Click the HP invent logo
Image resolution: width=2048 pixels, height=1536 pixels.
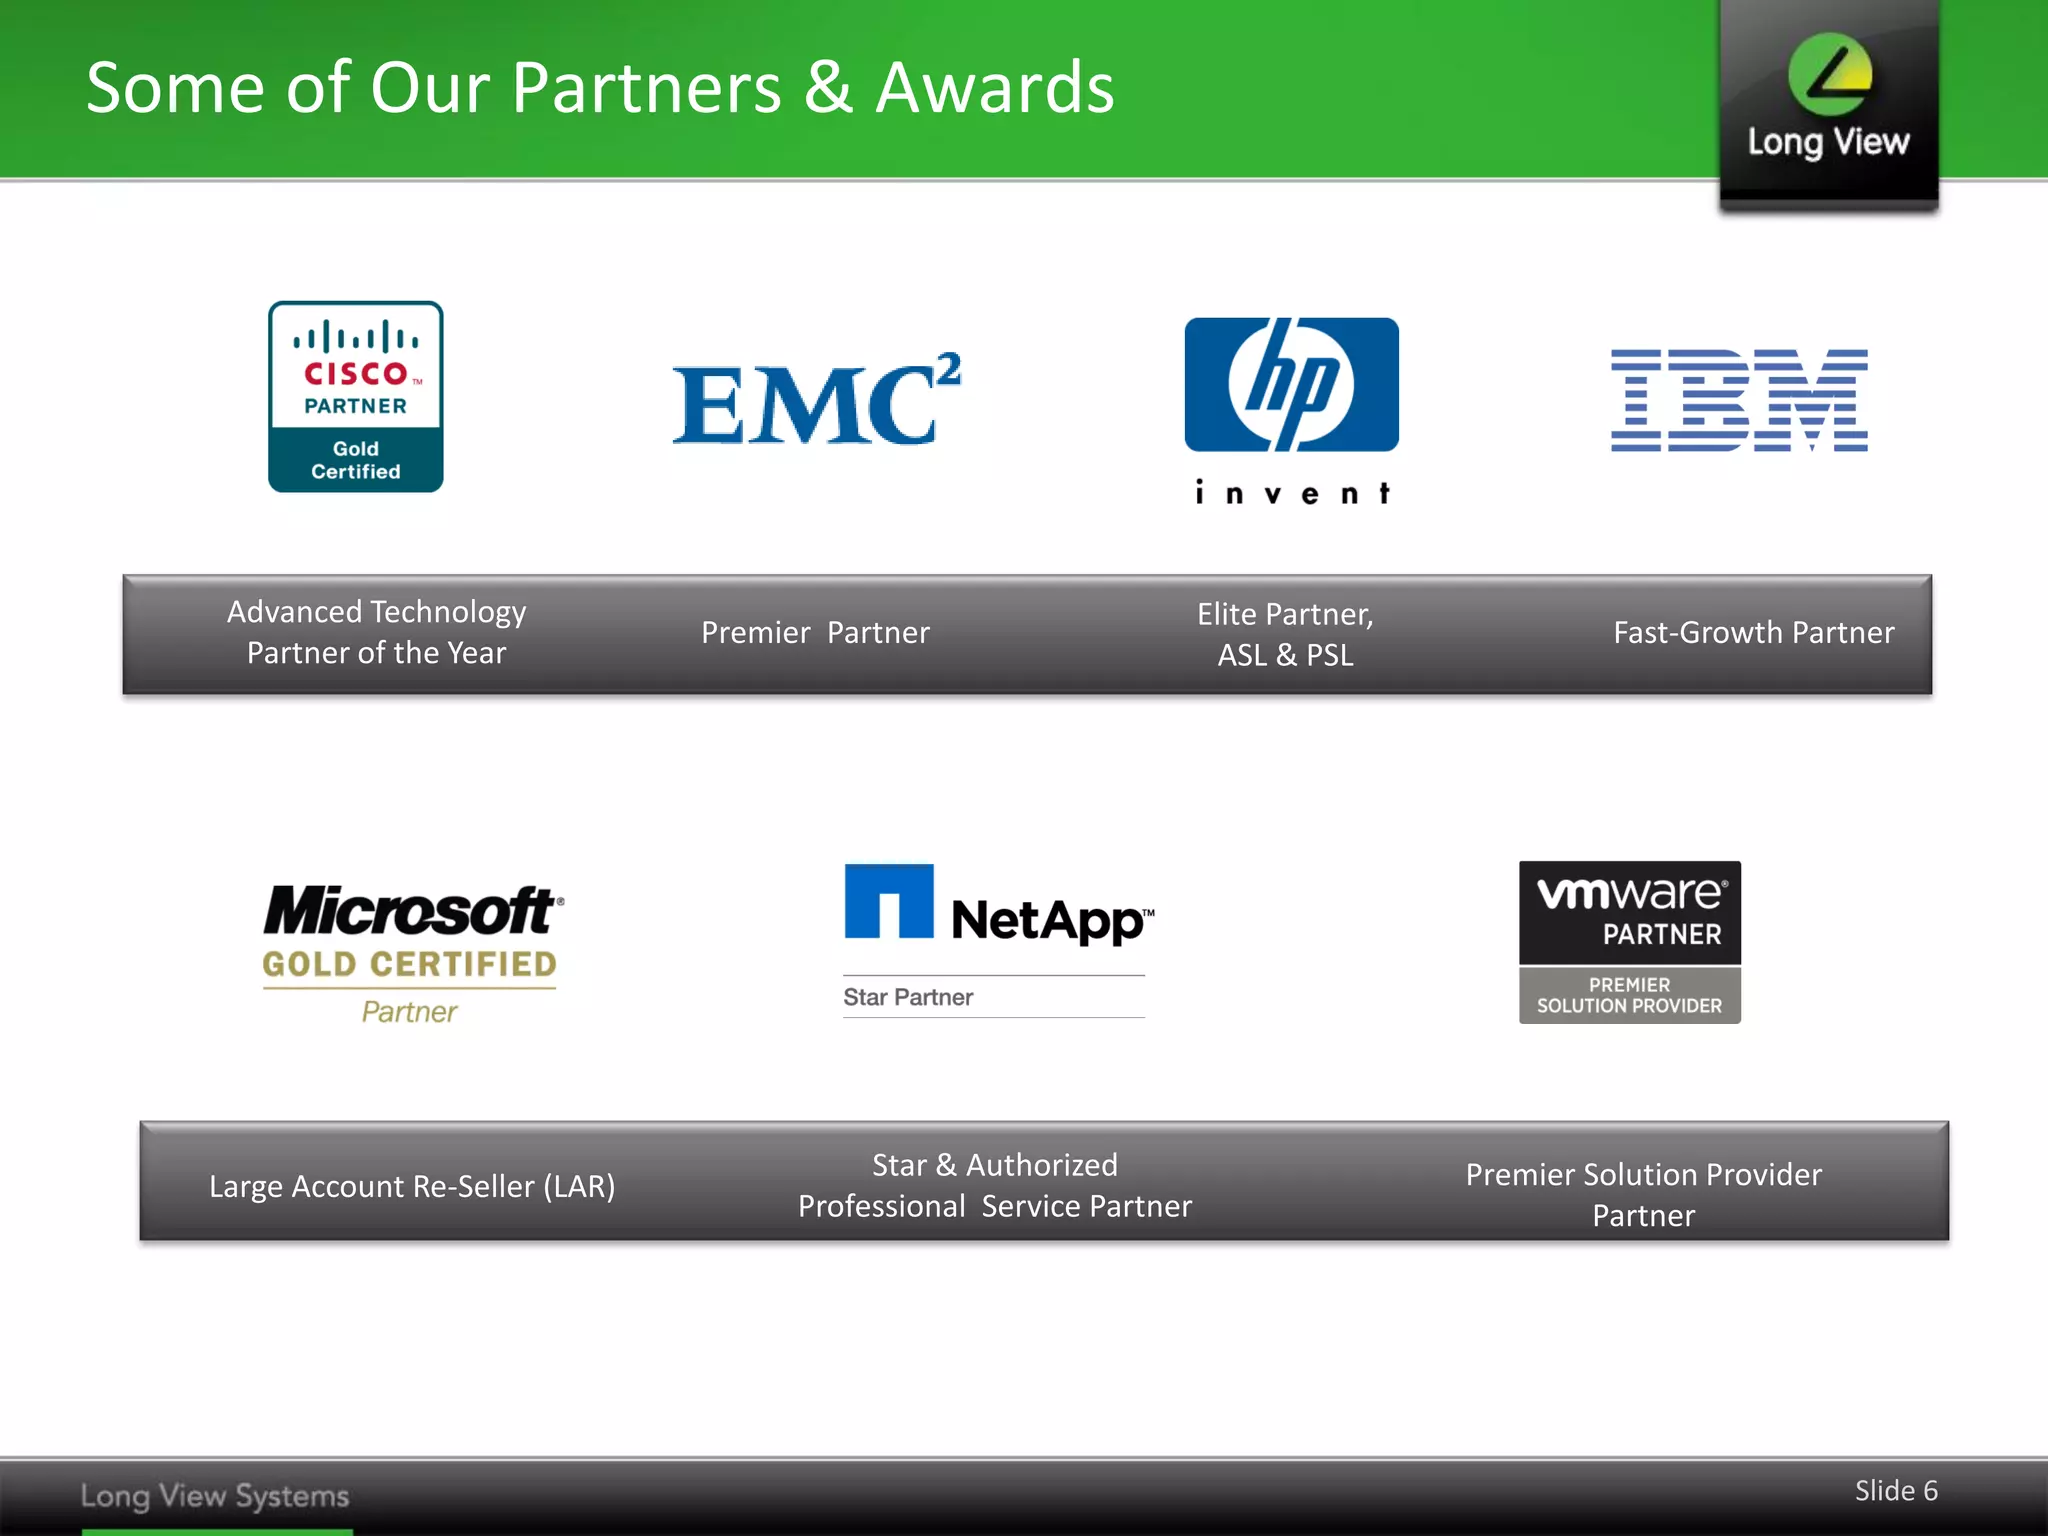(x=1291, y=411)
